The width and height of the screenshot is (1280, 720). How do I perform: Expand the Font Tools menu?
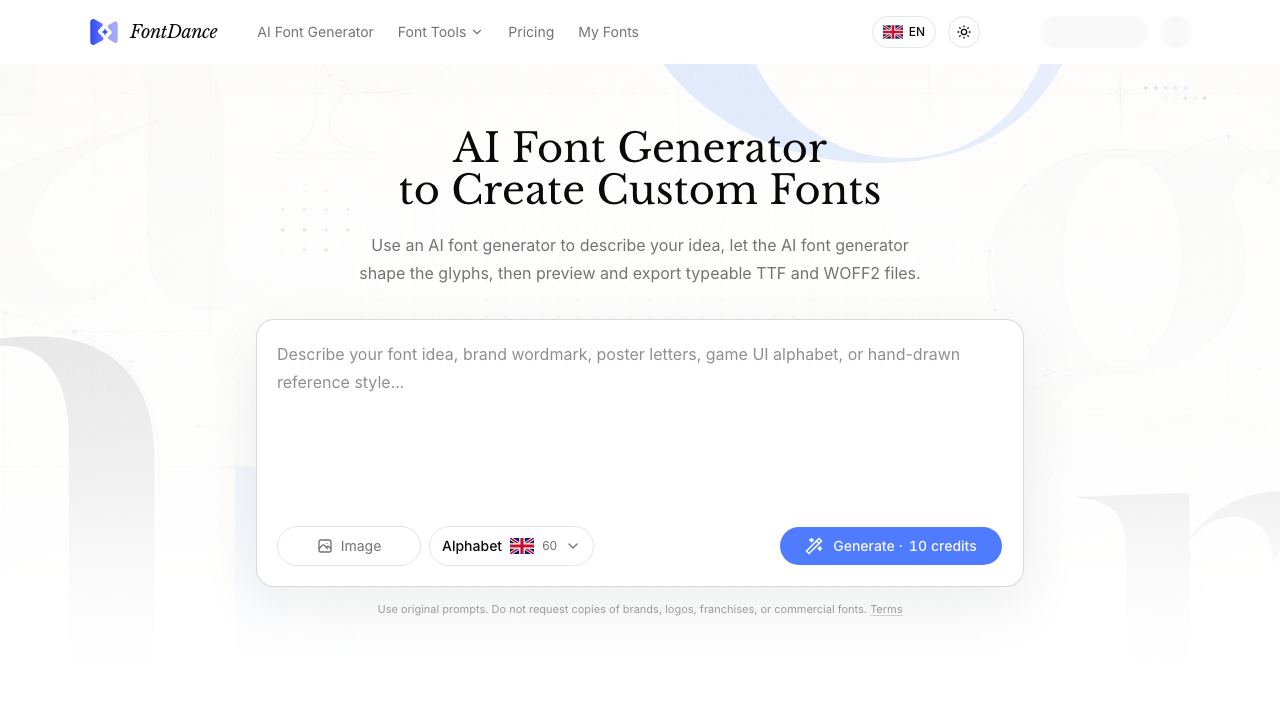tap(440, 32)
